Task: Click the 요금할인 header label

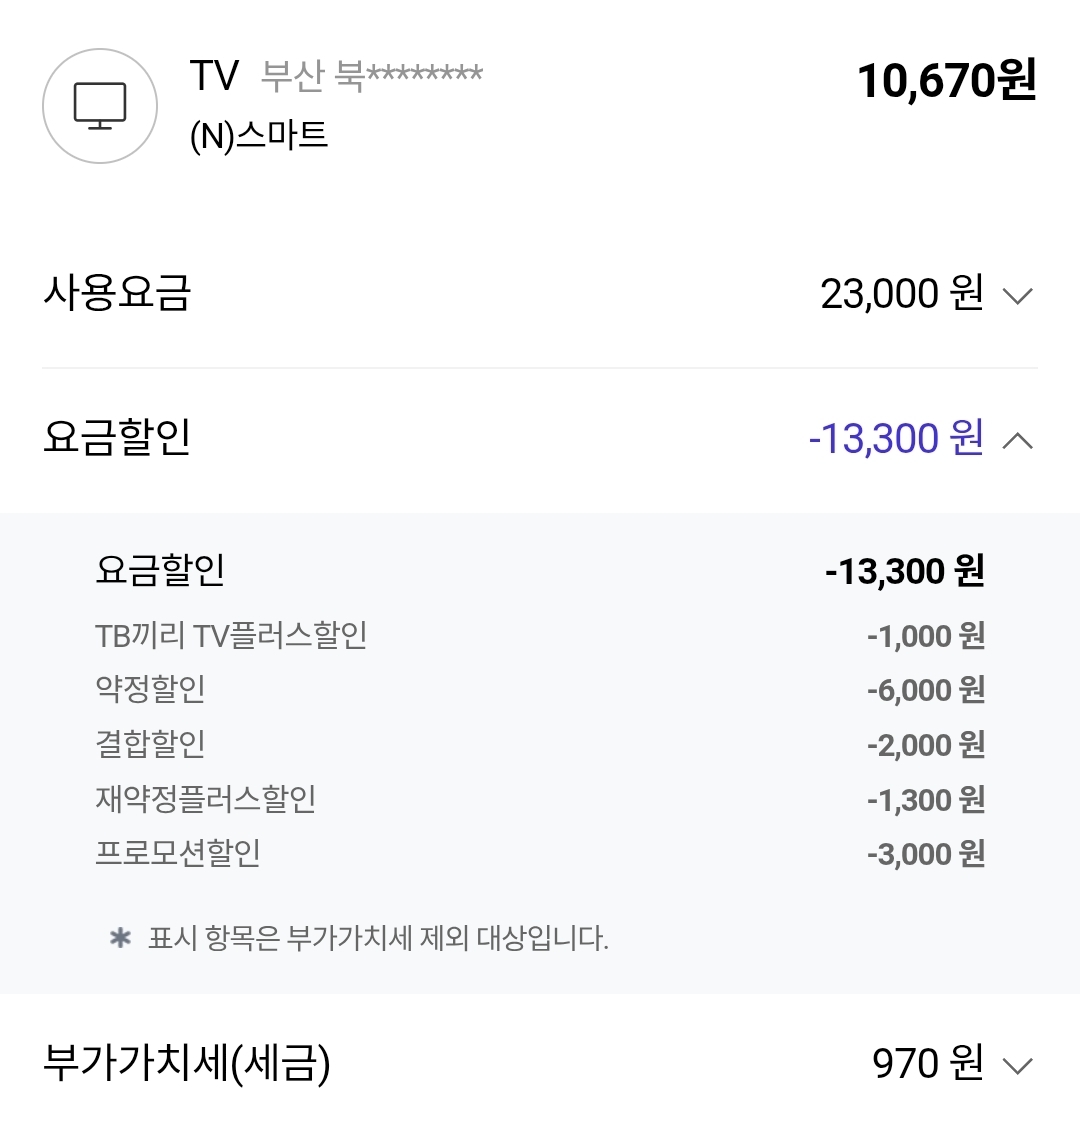Action: coord(116,437)
